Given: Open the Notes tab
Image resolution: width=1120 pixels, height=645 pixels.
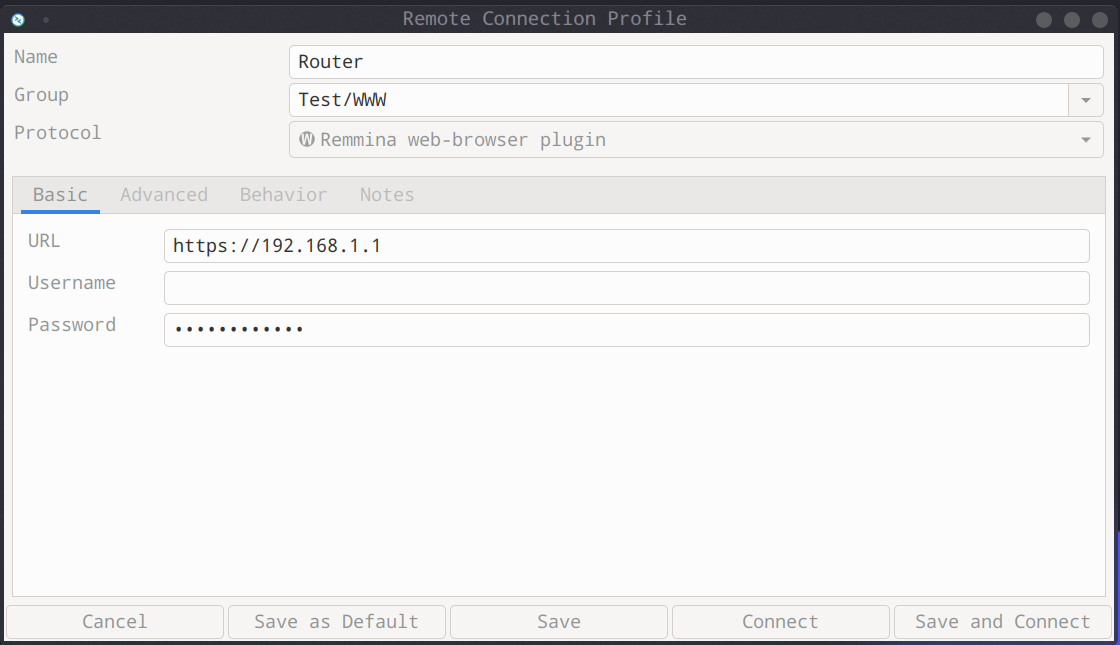Looking at the screenshot, I should (x=387, y=195).
